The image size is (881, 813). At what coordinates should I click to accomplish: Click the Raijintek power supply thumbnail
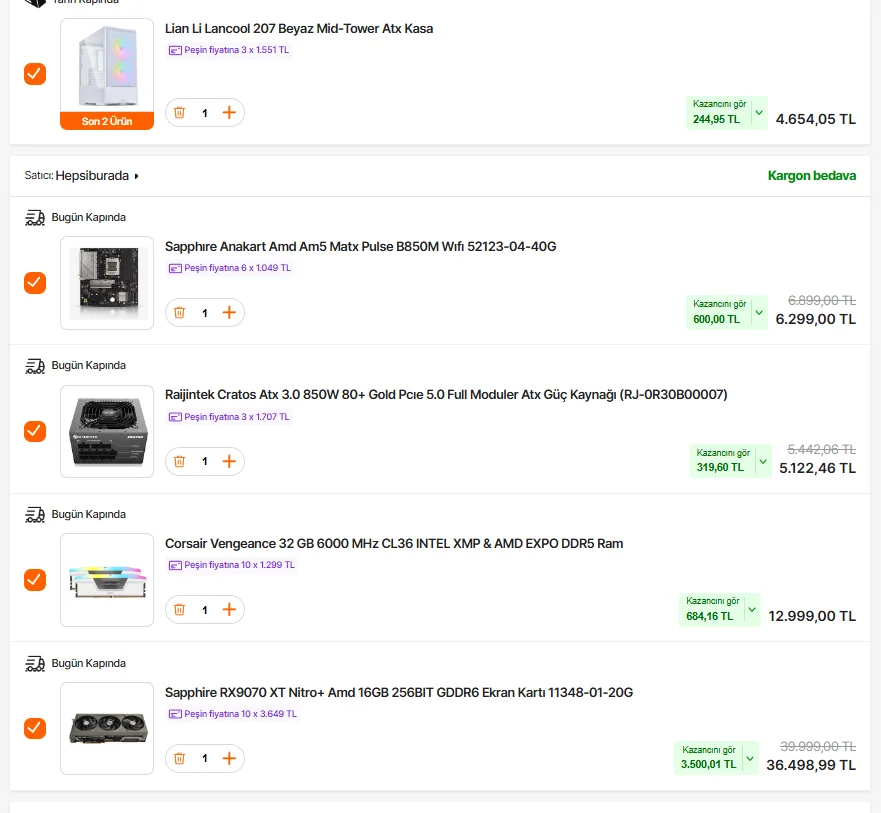click(x=107, y=431)
